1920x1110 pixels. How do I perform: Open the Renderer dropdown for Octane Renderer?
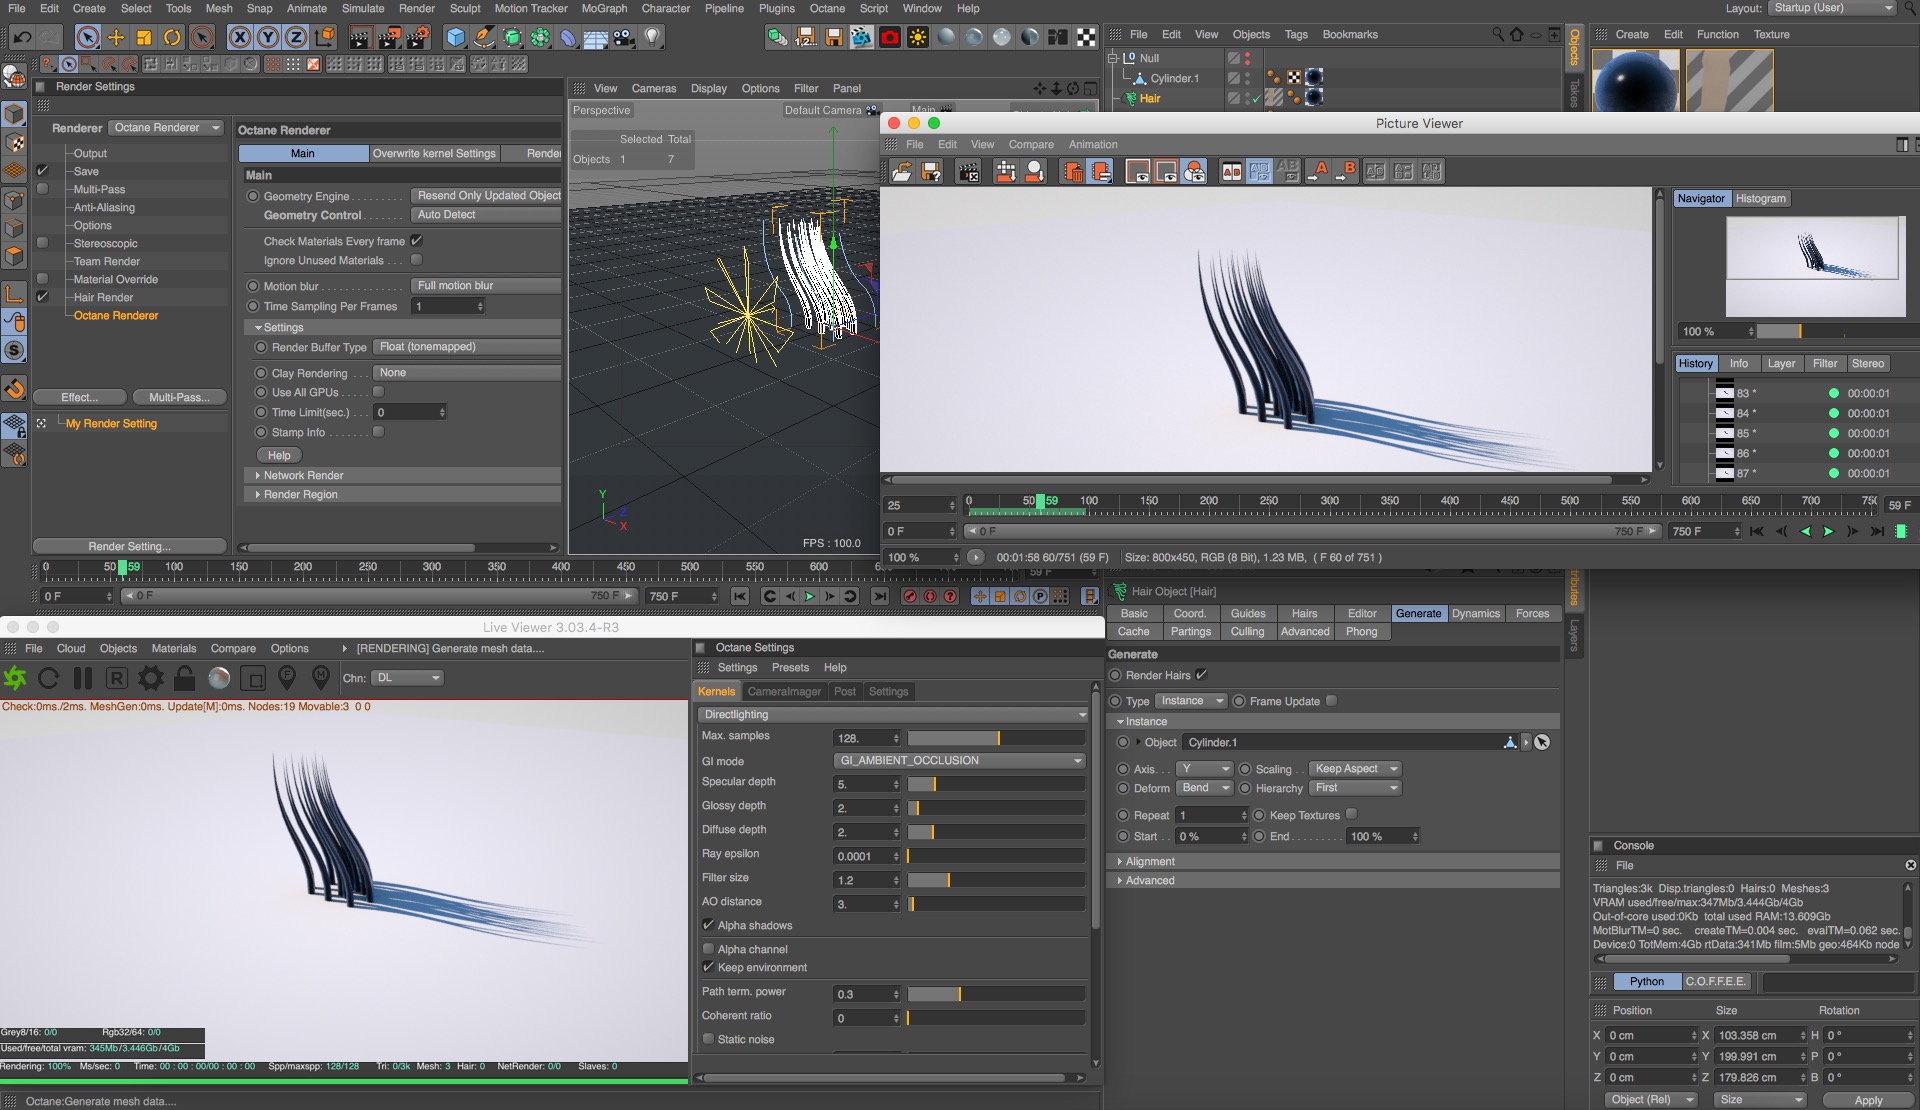pyautogui.click(x=166, y=128)
